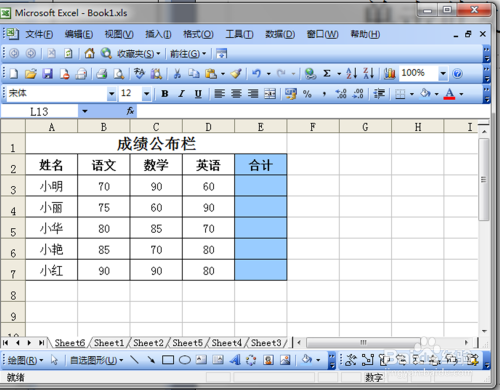Screen dimensions: 500x390
Task: Align text right
Action: pyautogui.click(x=253, y=94)
